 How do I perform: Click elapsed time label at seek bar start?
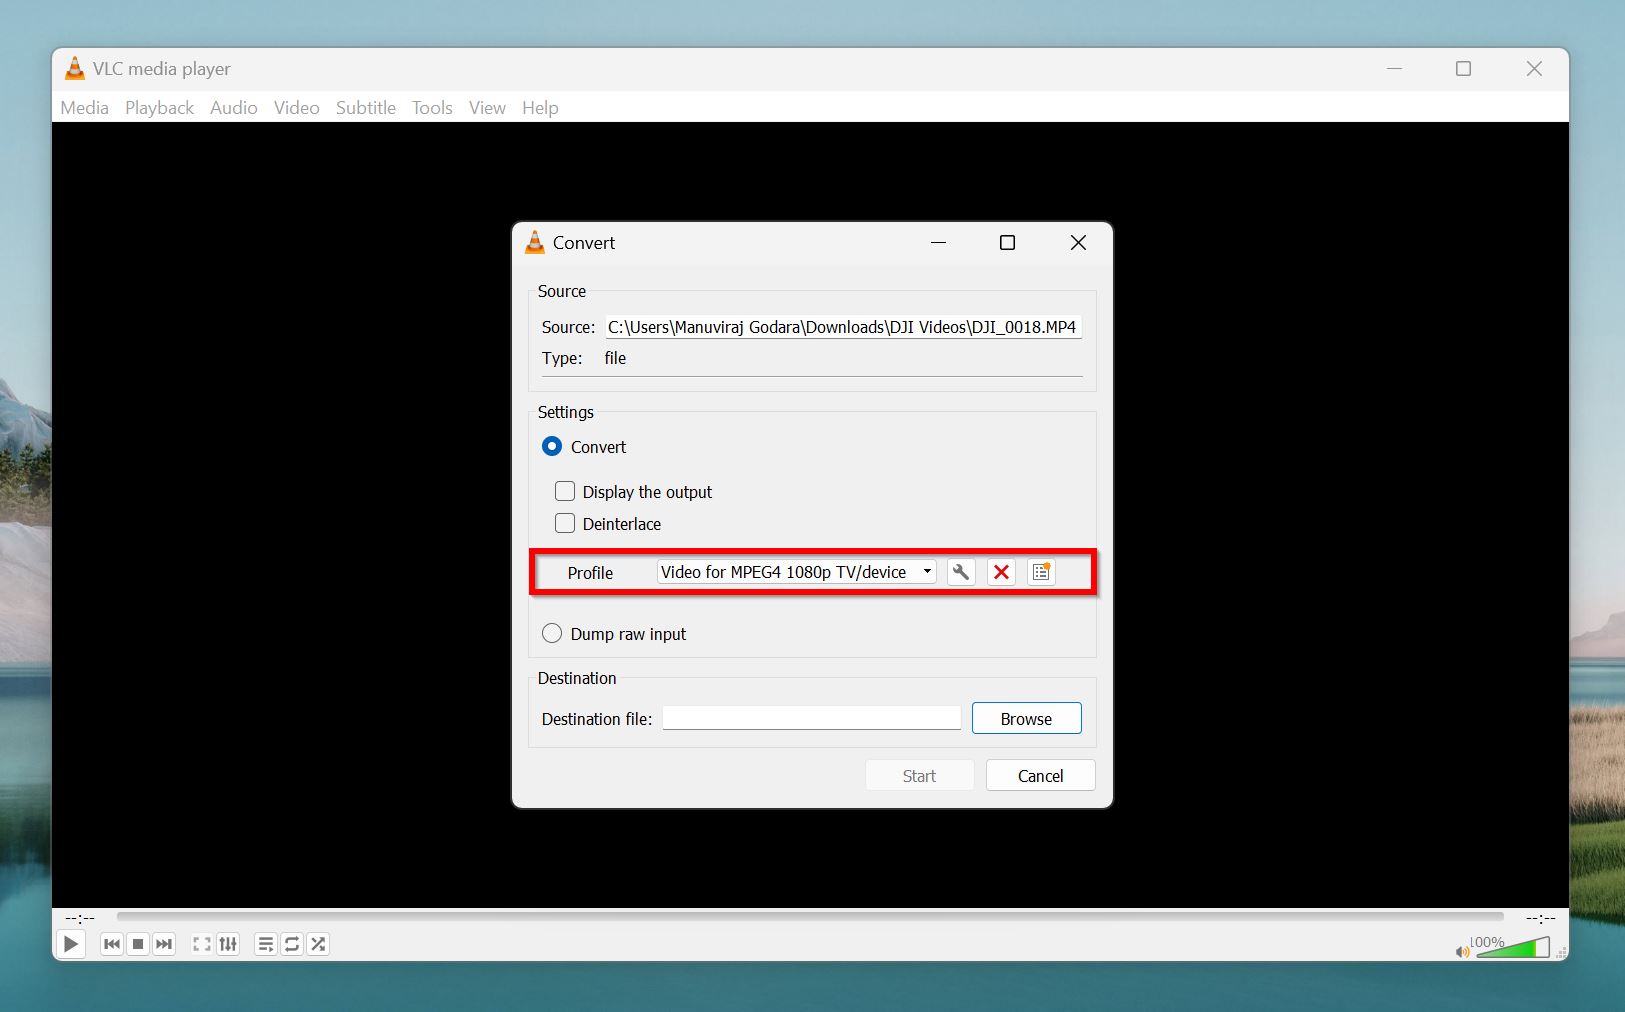(80, 917)
